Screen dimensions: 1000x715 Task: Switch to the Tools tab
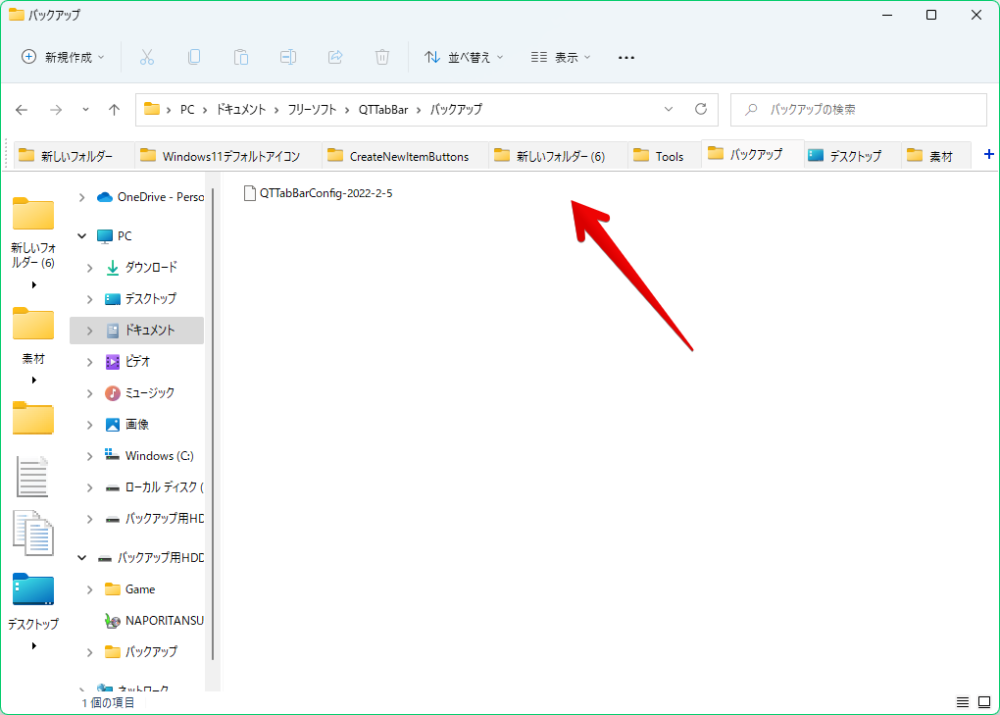[660, 156]
